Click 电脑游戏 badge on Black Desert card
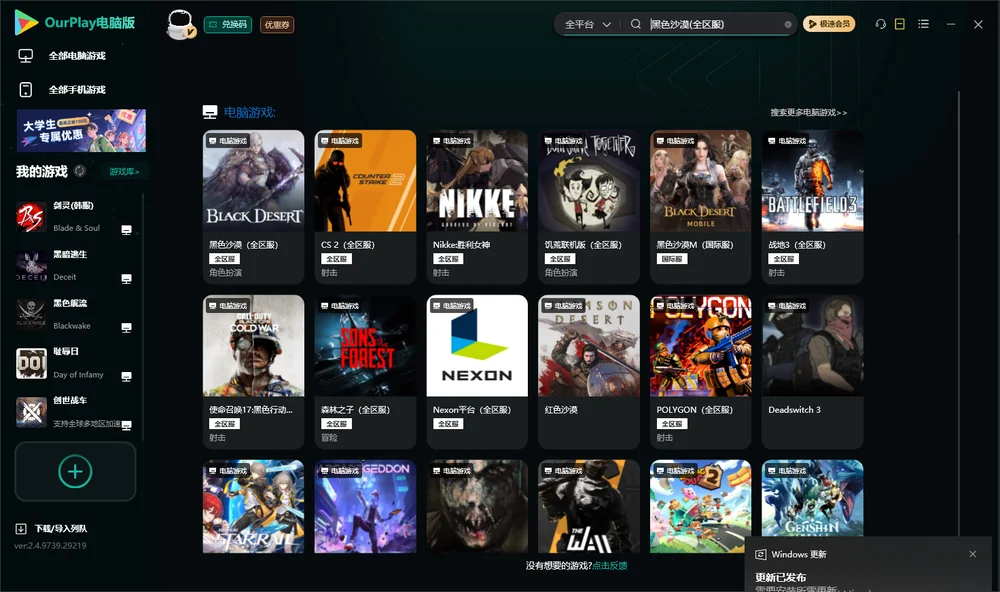This screenshot has width=1000, height=592. click(228, 141)
